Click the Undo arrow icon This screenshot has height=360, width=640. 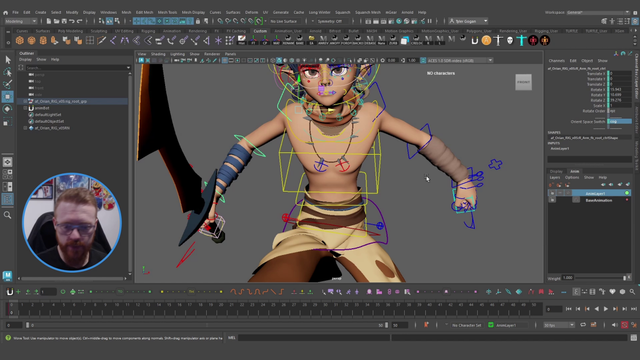click(72, 21)
